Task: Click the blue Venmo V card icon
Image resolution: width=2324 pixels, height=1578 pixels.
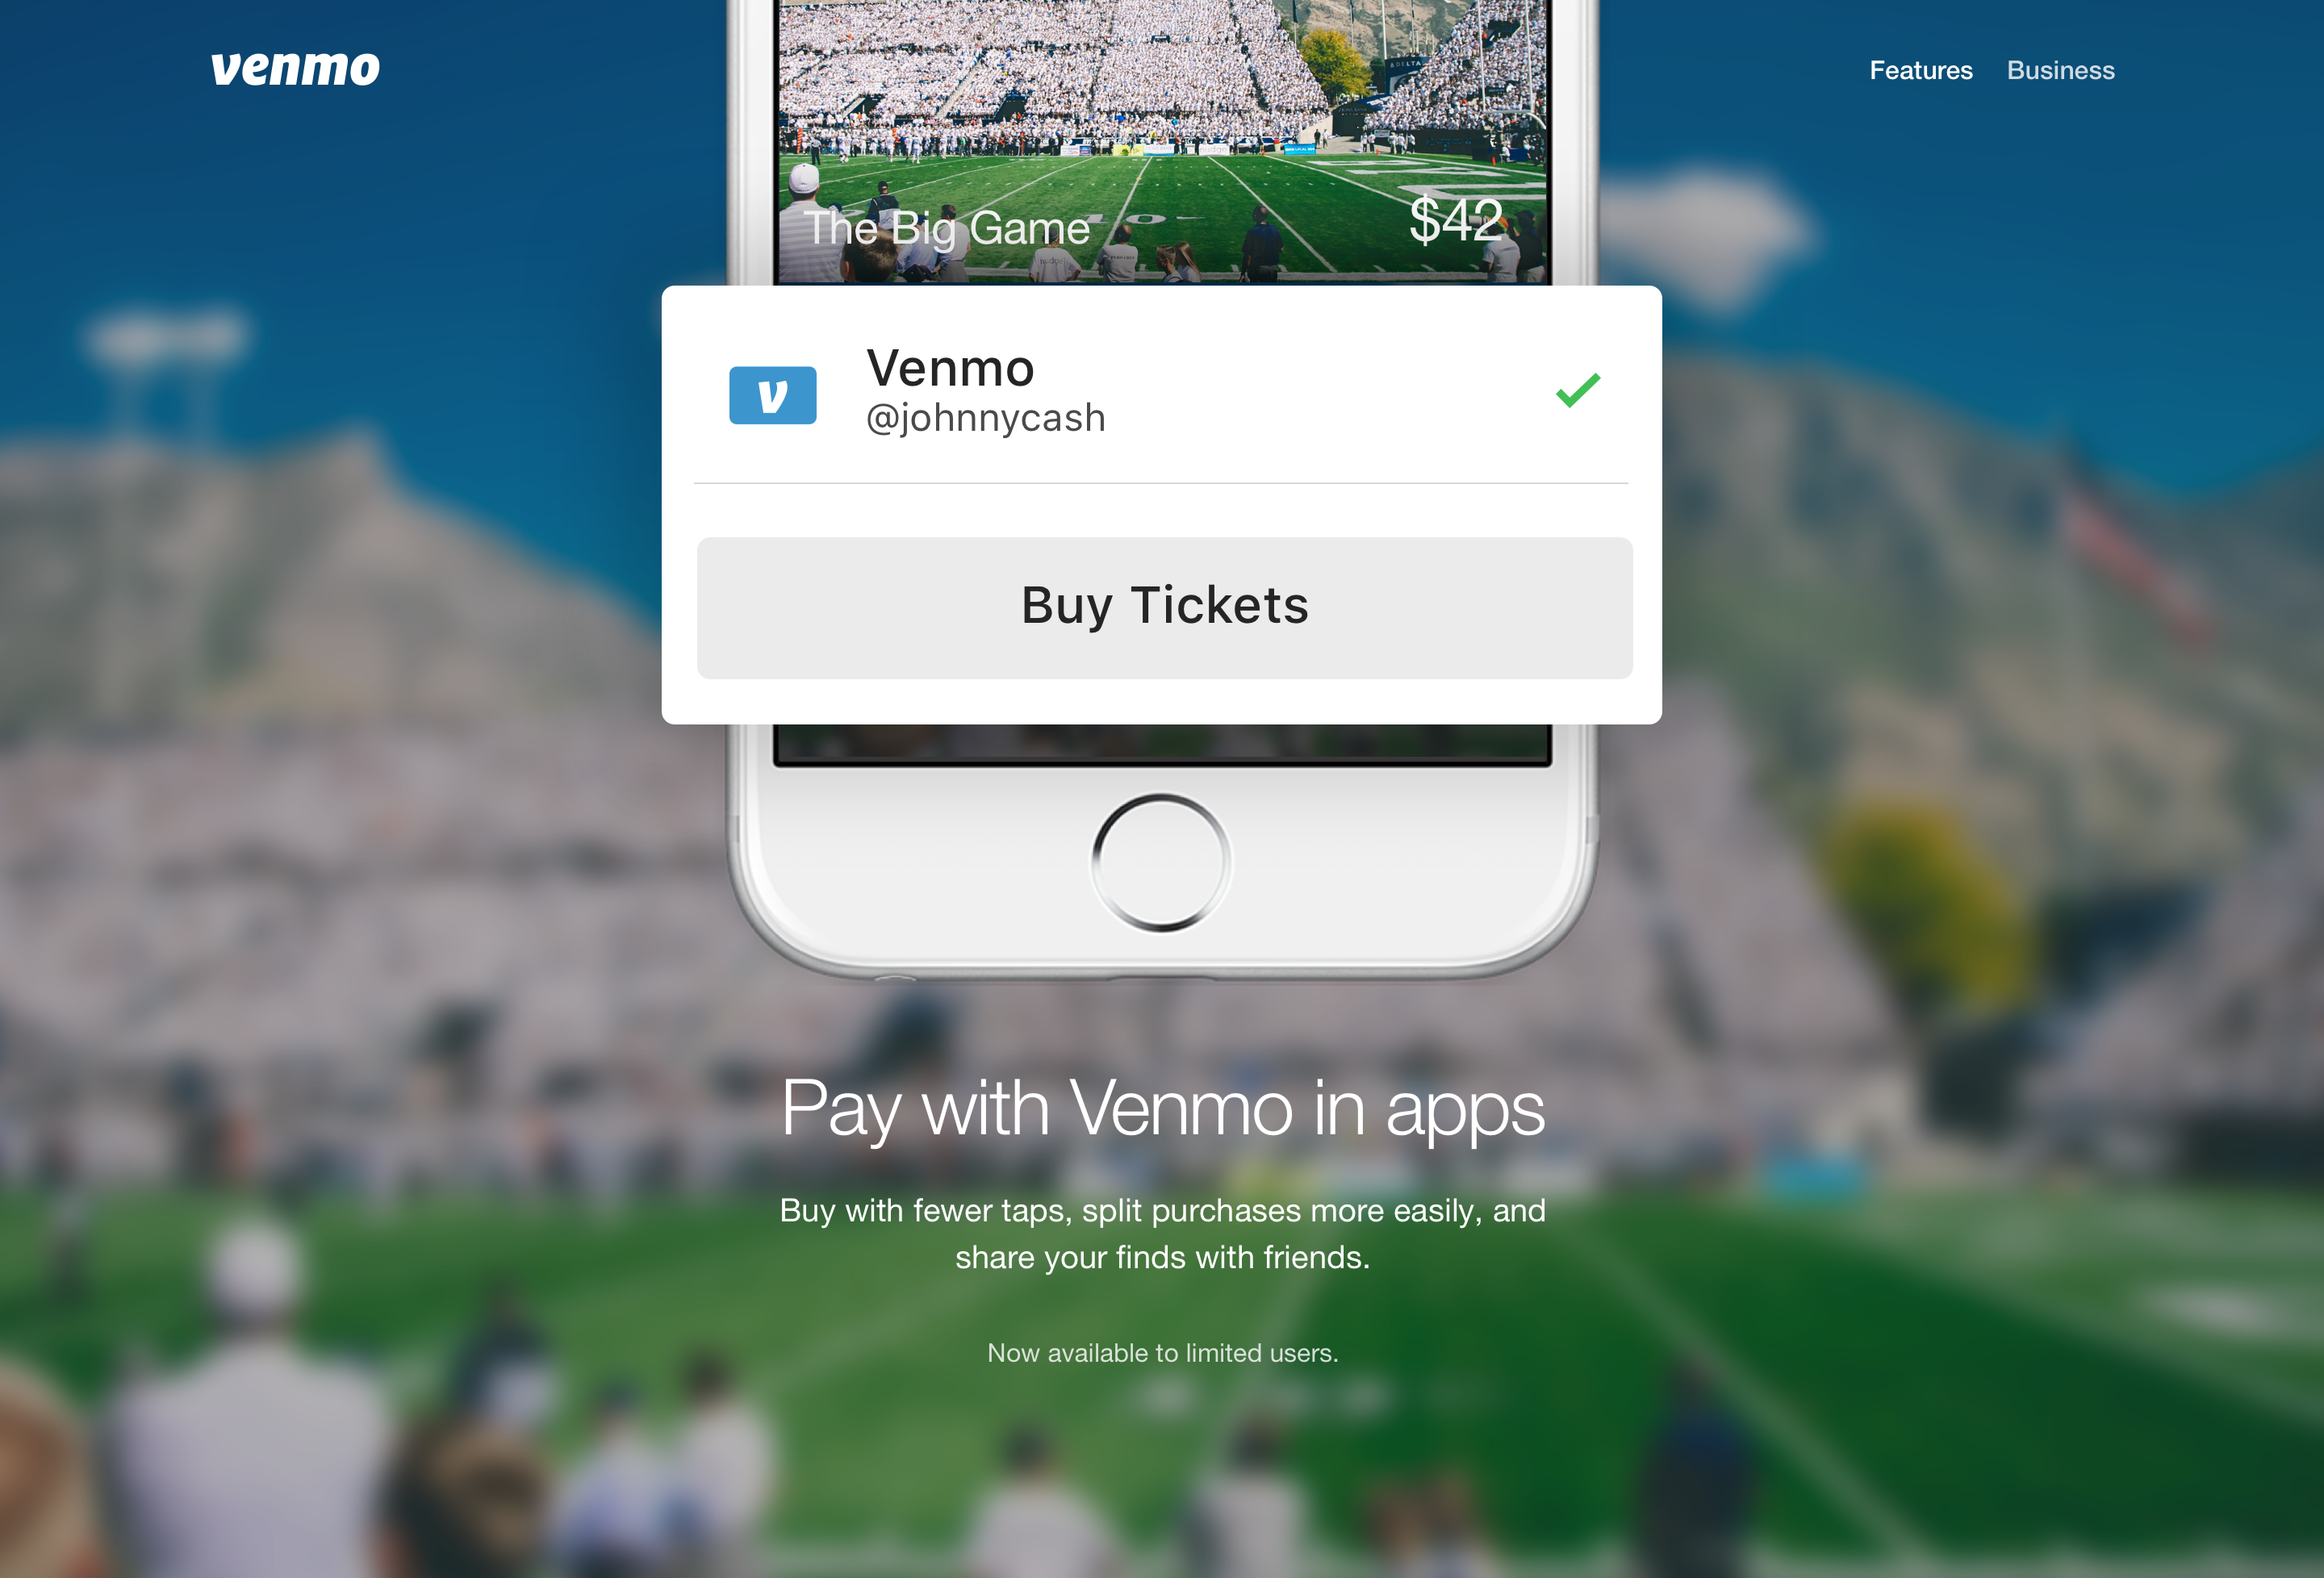Action: point(772,395)
